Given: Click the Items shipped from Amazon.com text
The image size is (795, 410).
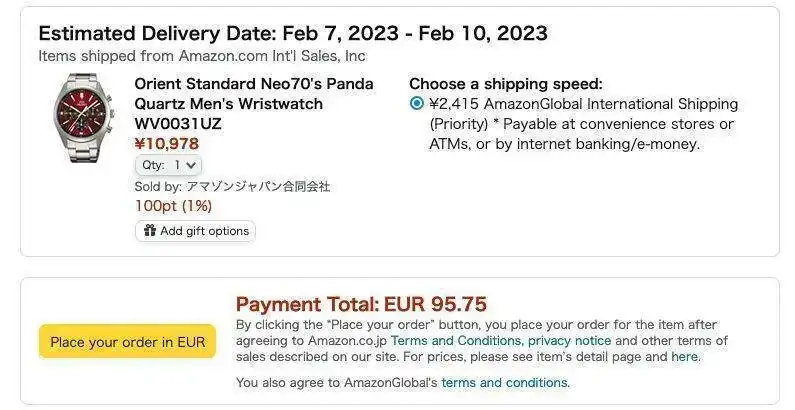Looking at the screenshot, I should pos(202,56).
